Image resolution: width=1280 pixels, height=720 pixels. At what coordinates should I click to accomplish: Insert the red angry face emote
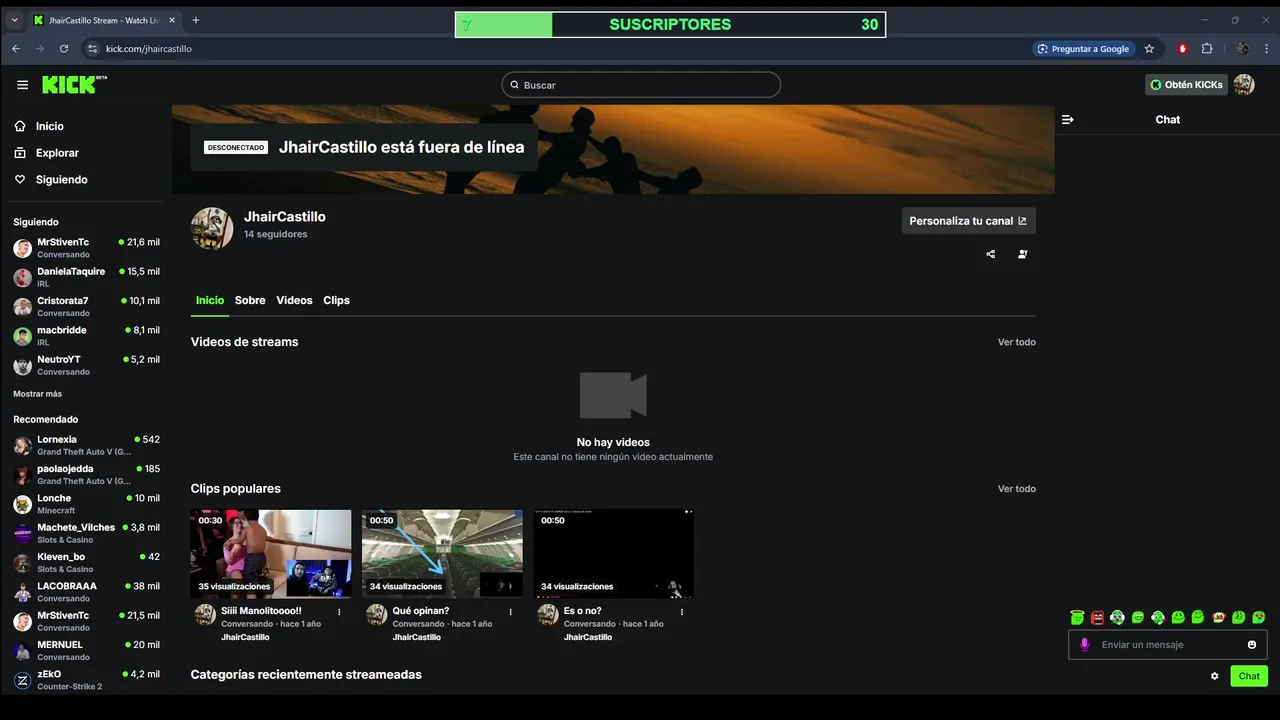1097,618
